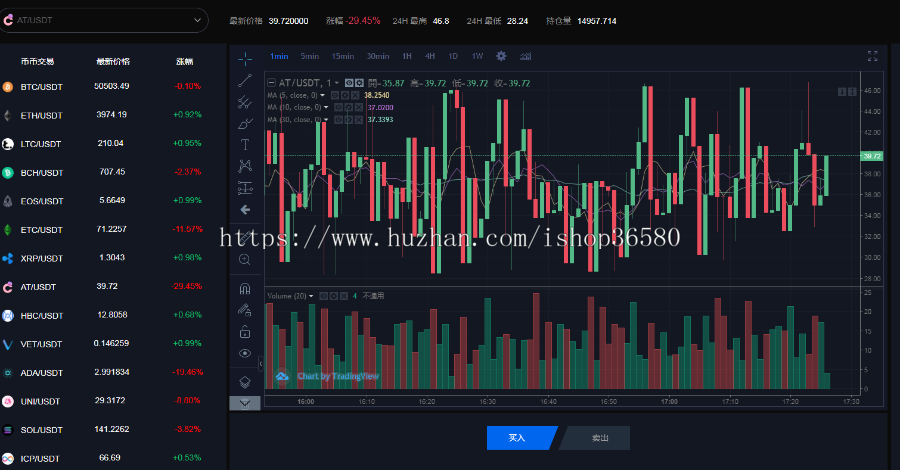Hide the MA (5, close, 0) line

(335, 95)
